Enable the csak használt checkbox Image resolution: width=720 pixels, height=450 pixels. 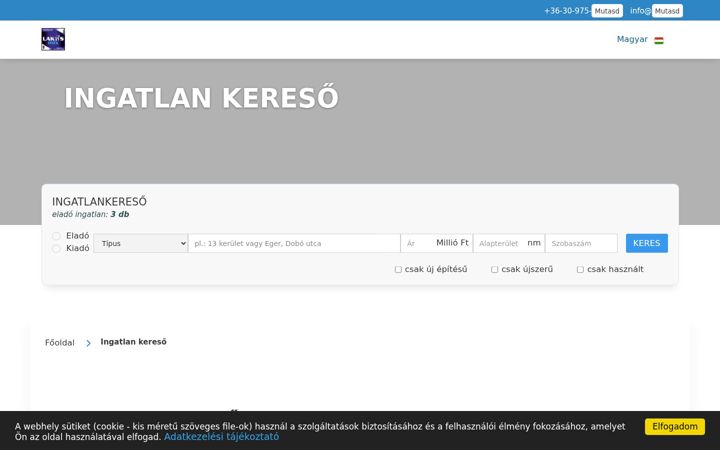point(580,270)
